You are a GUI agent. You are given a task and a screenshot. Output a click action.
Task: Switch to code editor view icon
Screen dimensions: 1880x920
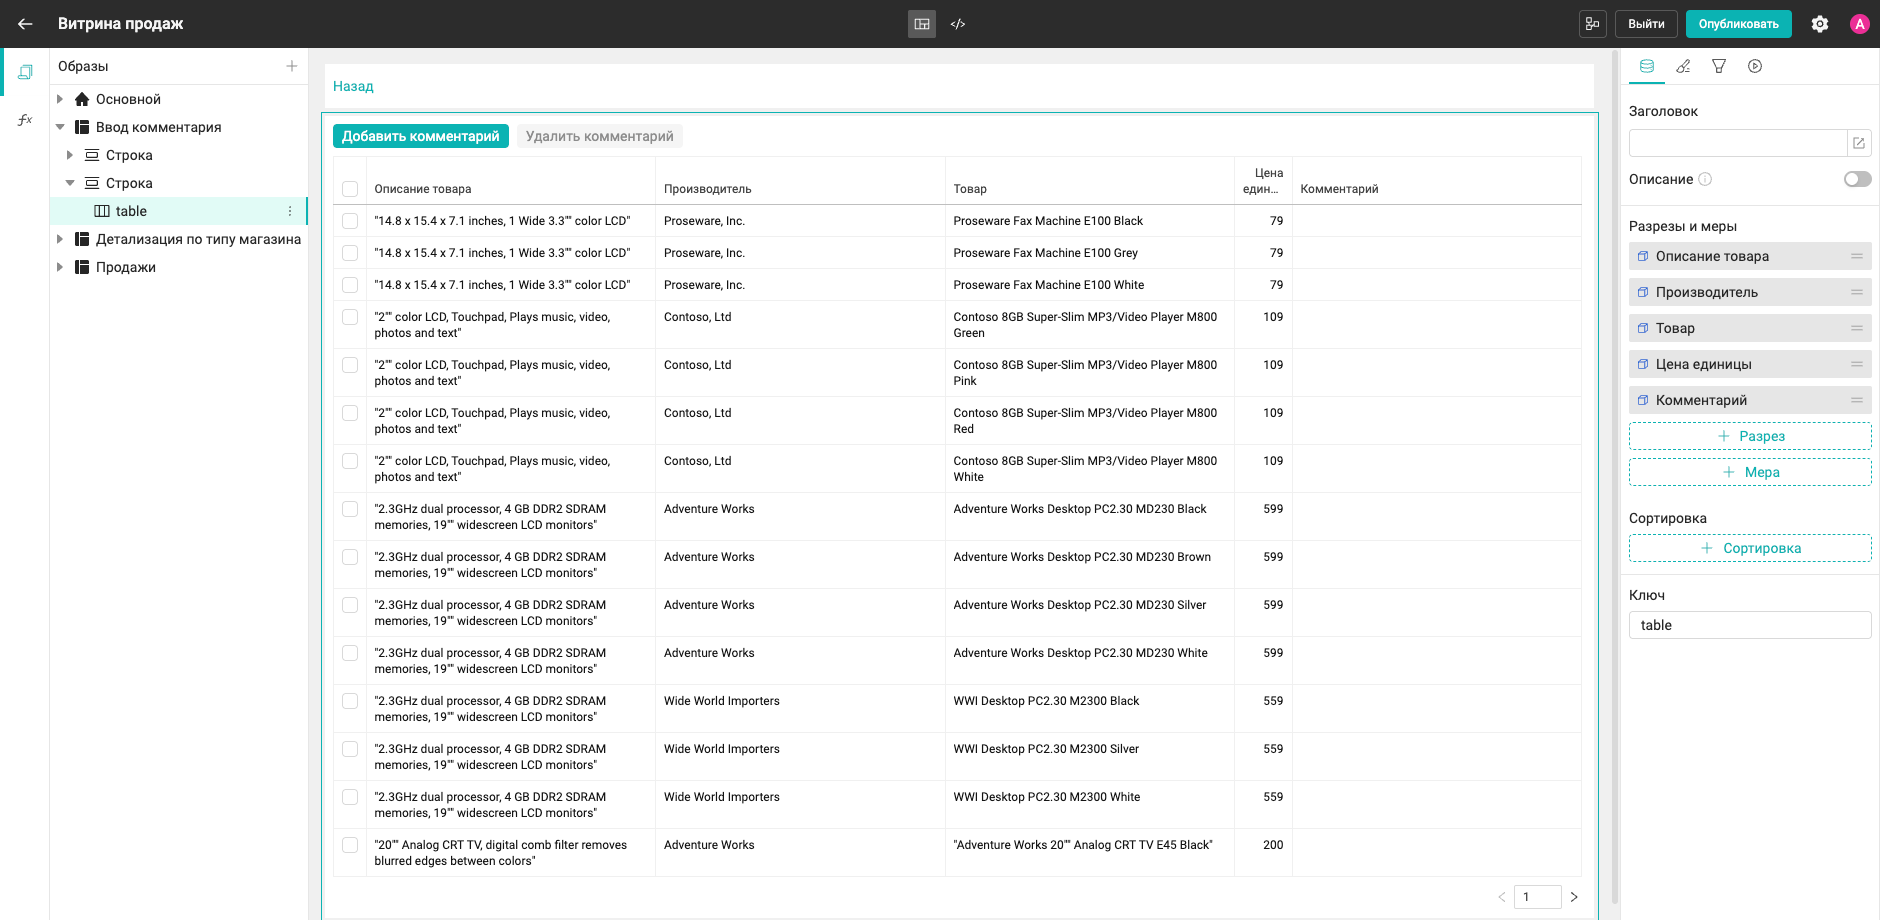coord(958,24)
